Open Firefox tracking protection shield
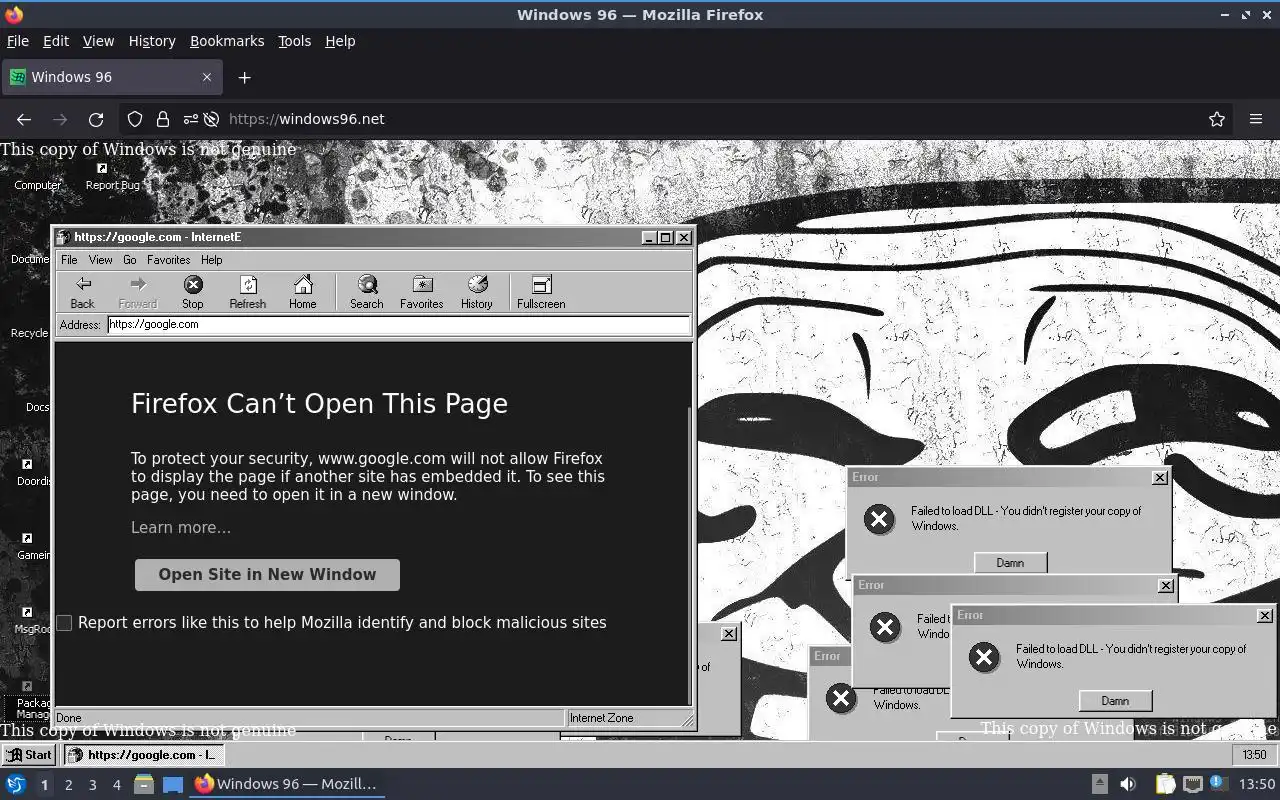1280x800 pixels. click(135, 119)
